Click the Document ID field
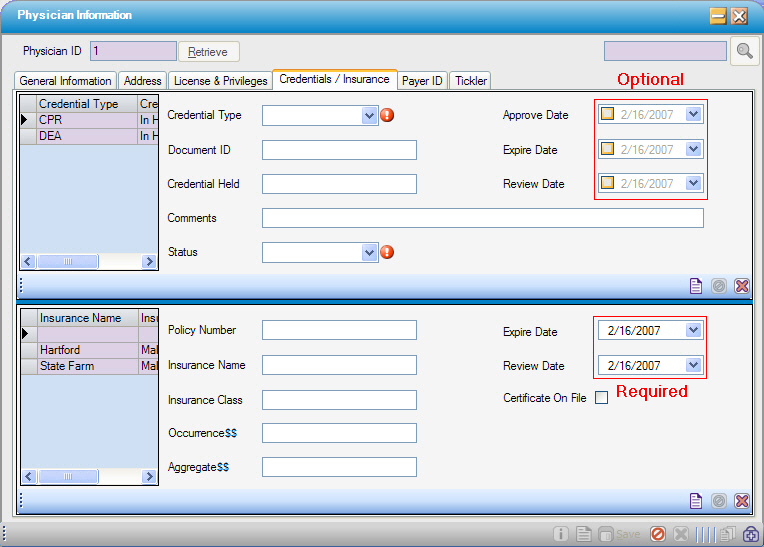Image resolution: width=764 pixels, height=547 pixels. click(x=339, y=150)
